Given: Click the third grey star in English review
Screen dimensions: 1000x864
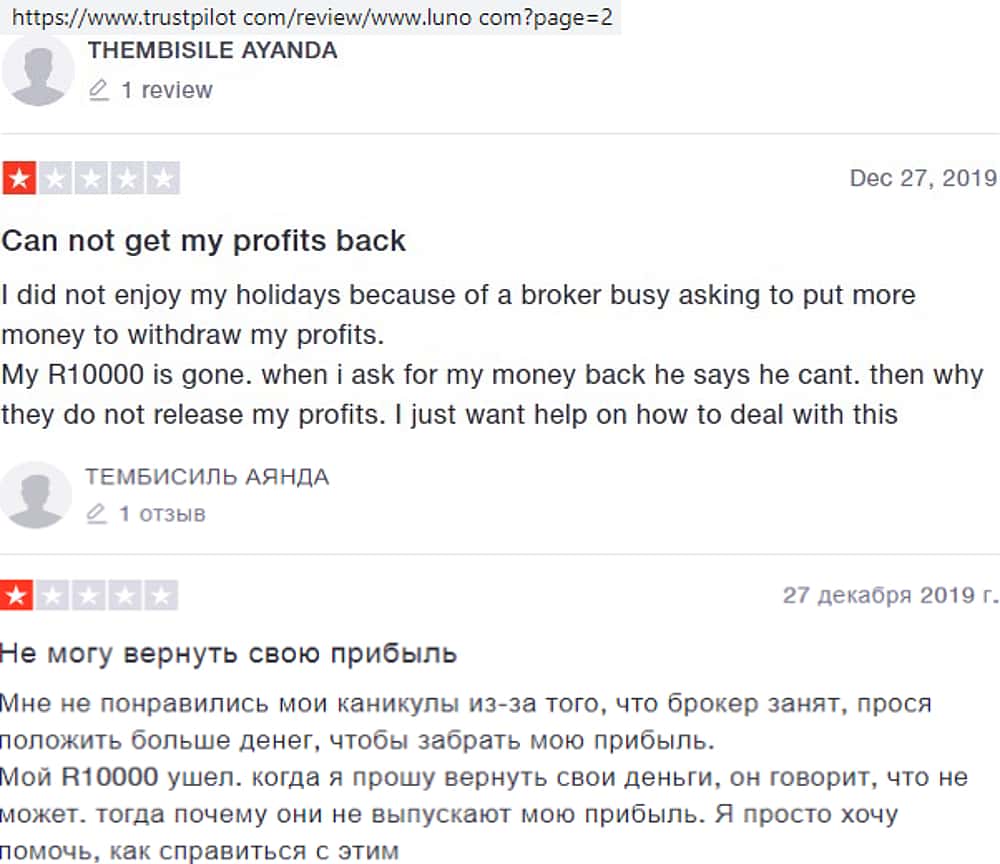Looking at the screenshot, I should [91, 180].
